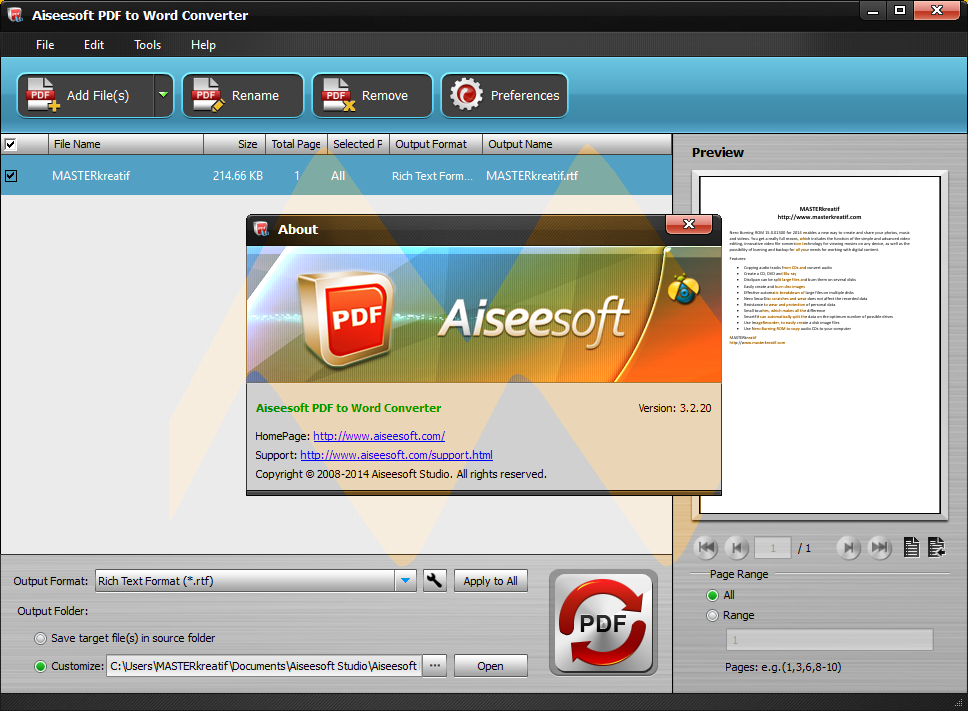Toggle the select-all checkbox in file list header
968x711 pixels.
click(x=12, y=144)
